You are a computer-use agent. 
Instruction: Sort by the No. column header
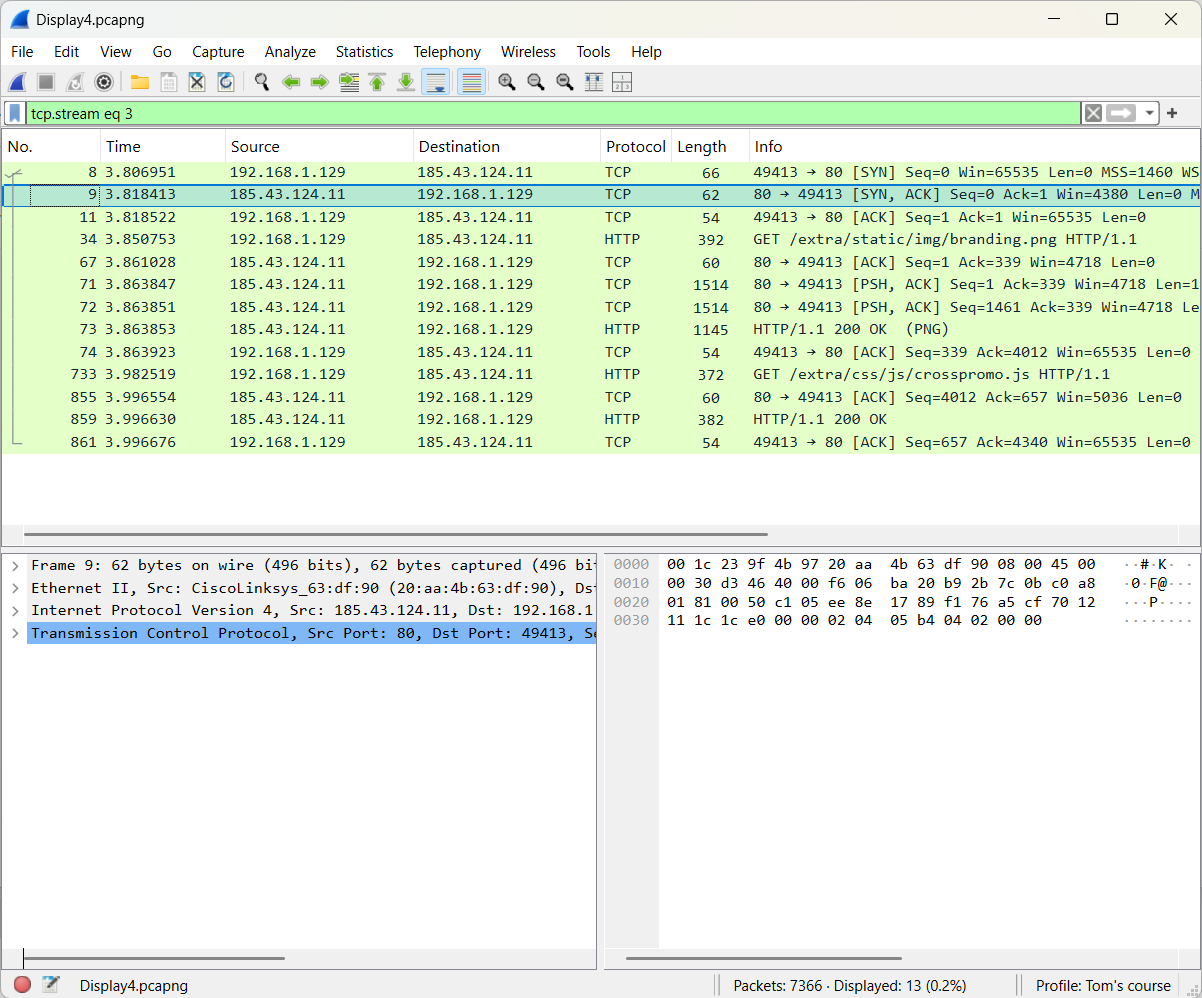(51, 147)
